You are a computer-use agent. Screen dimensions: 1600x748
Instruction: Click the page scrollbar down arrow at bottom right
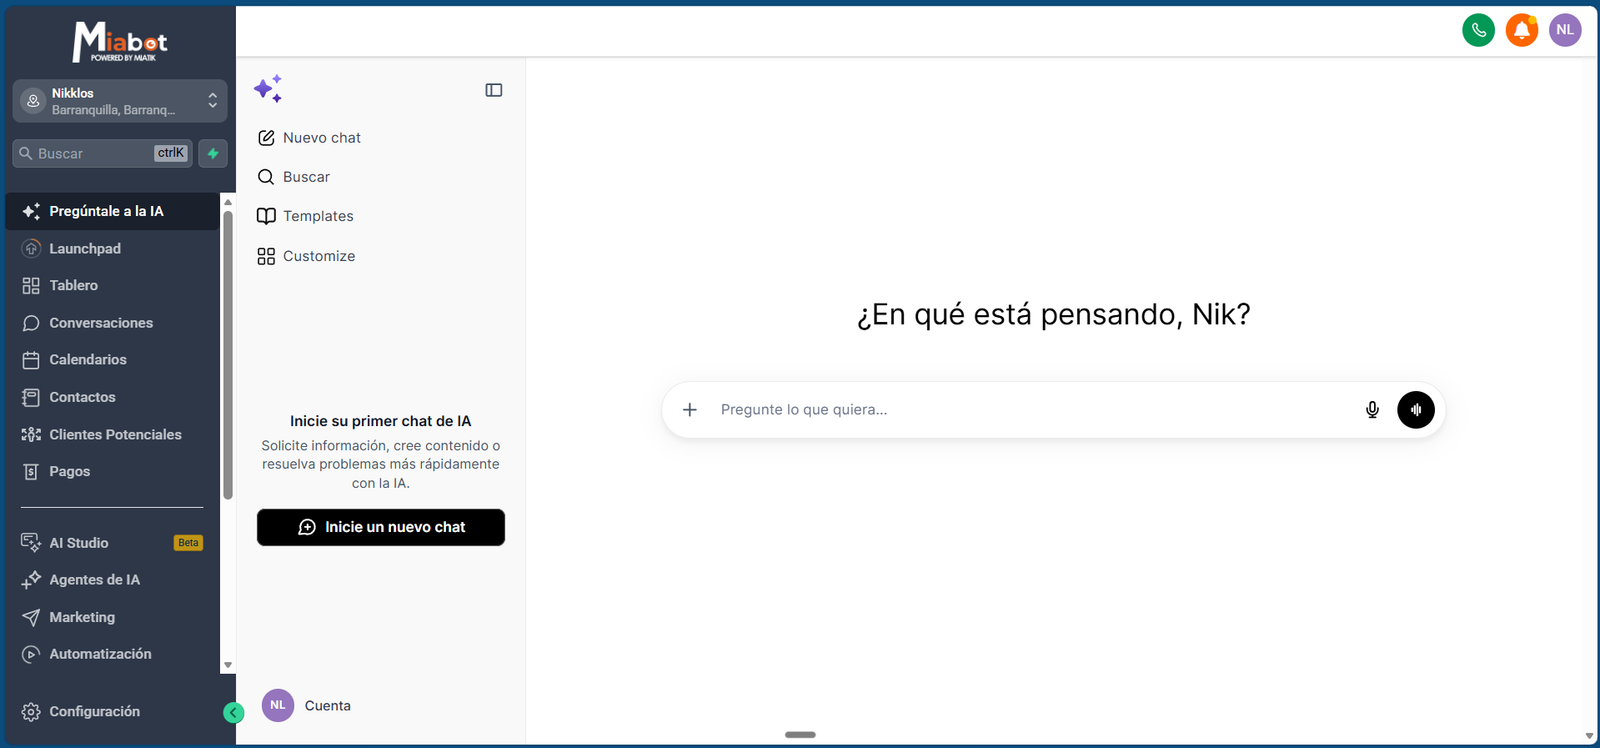1589,736
